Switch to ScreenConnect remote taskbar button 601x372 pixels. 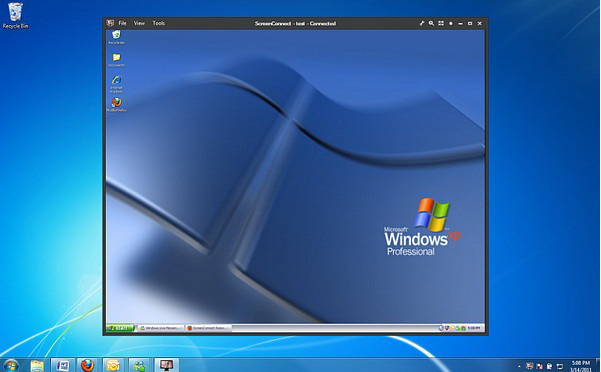tap(208, 328)
